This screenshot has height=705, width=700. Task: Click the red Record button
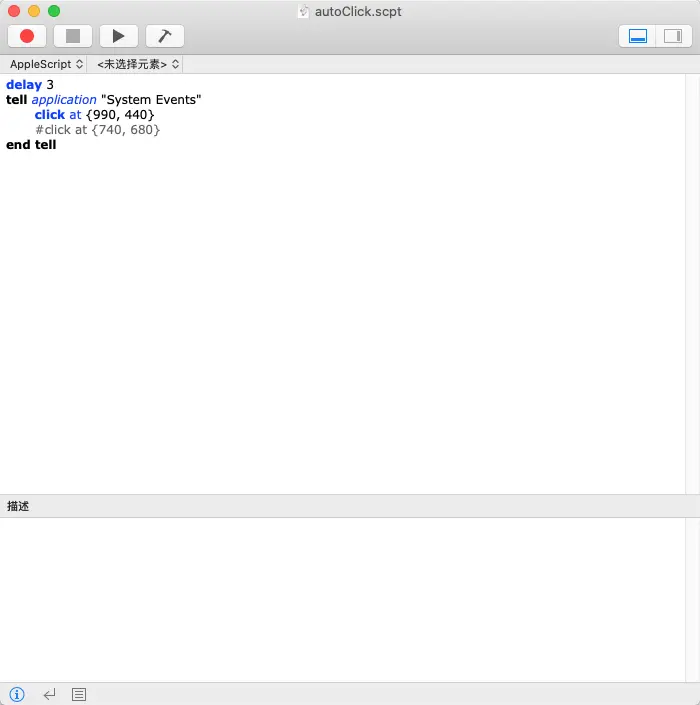pyautogui.click(x=27, y=36)
